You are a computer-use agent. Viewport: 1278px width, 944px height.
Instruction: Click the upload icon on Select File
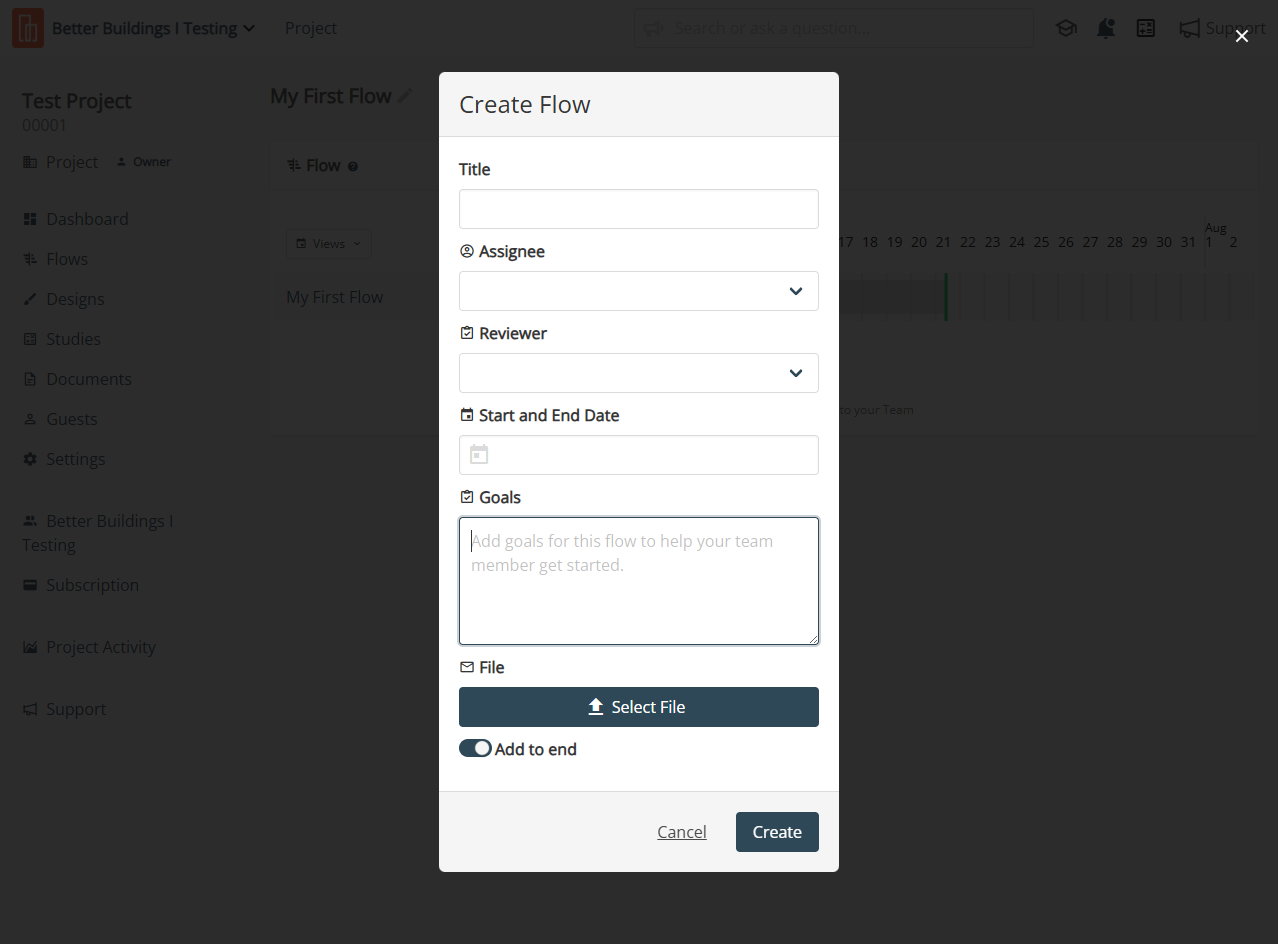point(596,707)
